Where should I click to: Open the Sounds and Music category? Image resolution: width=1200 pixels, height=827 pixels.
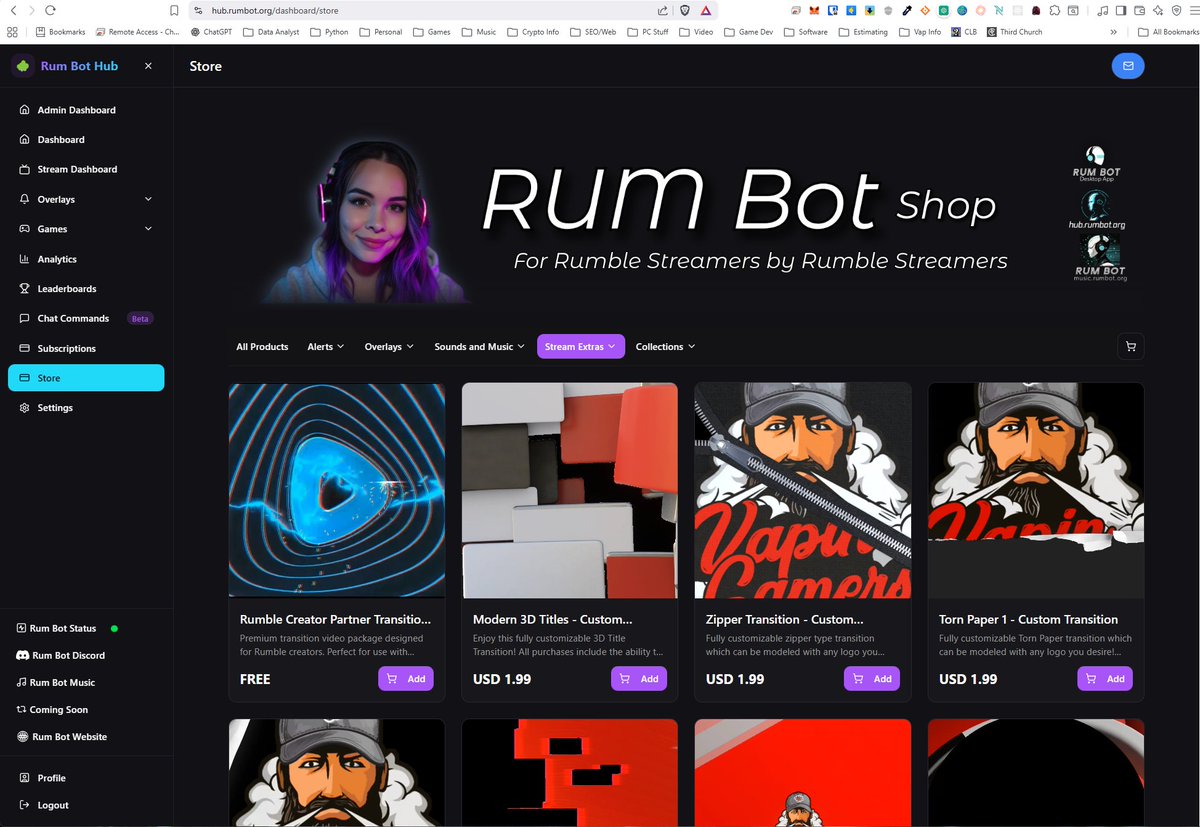478,346
